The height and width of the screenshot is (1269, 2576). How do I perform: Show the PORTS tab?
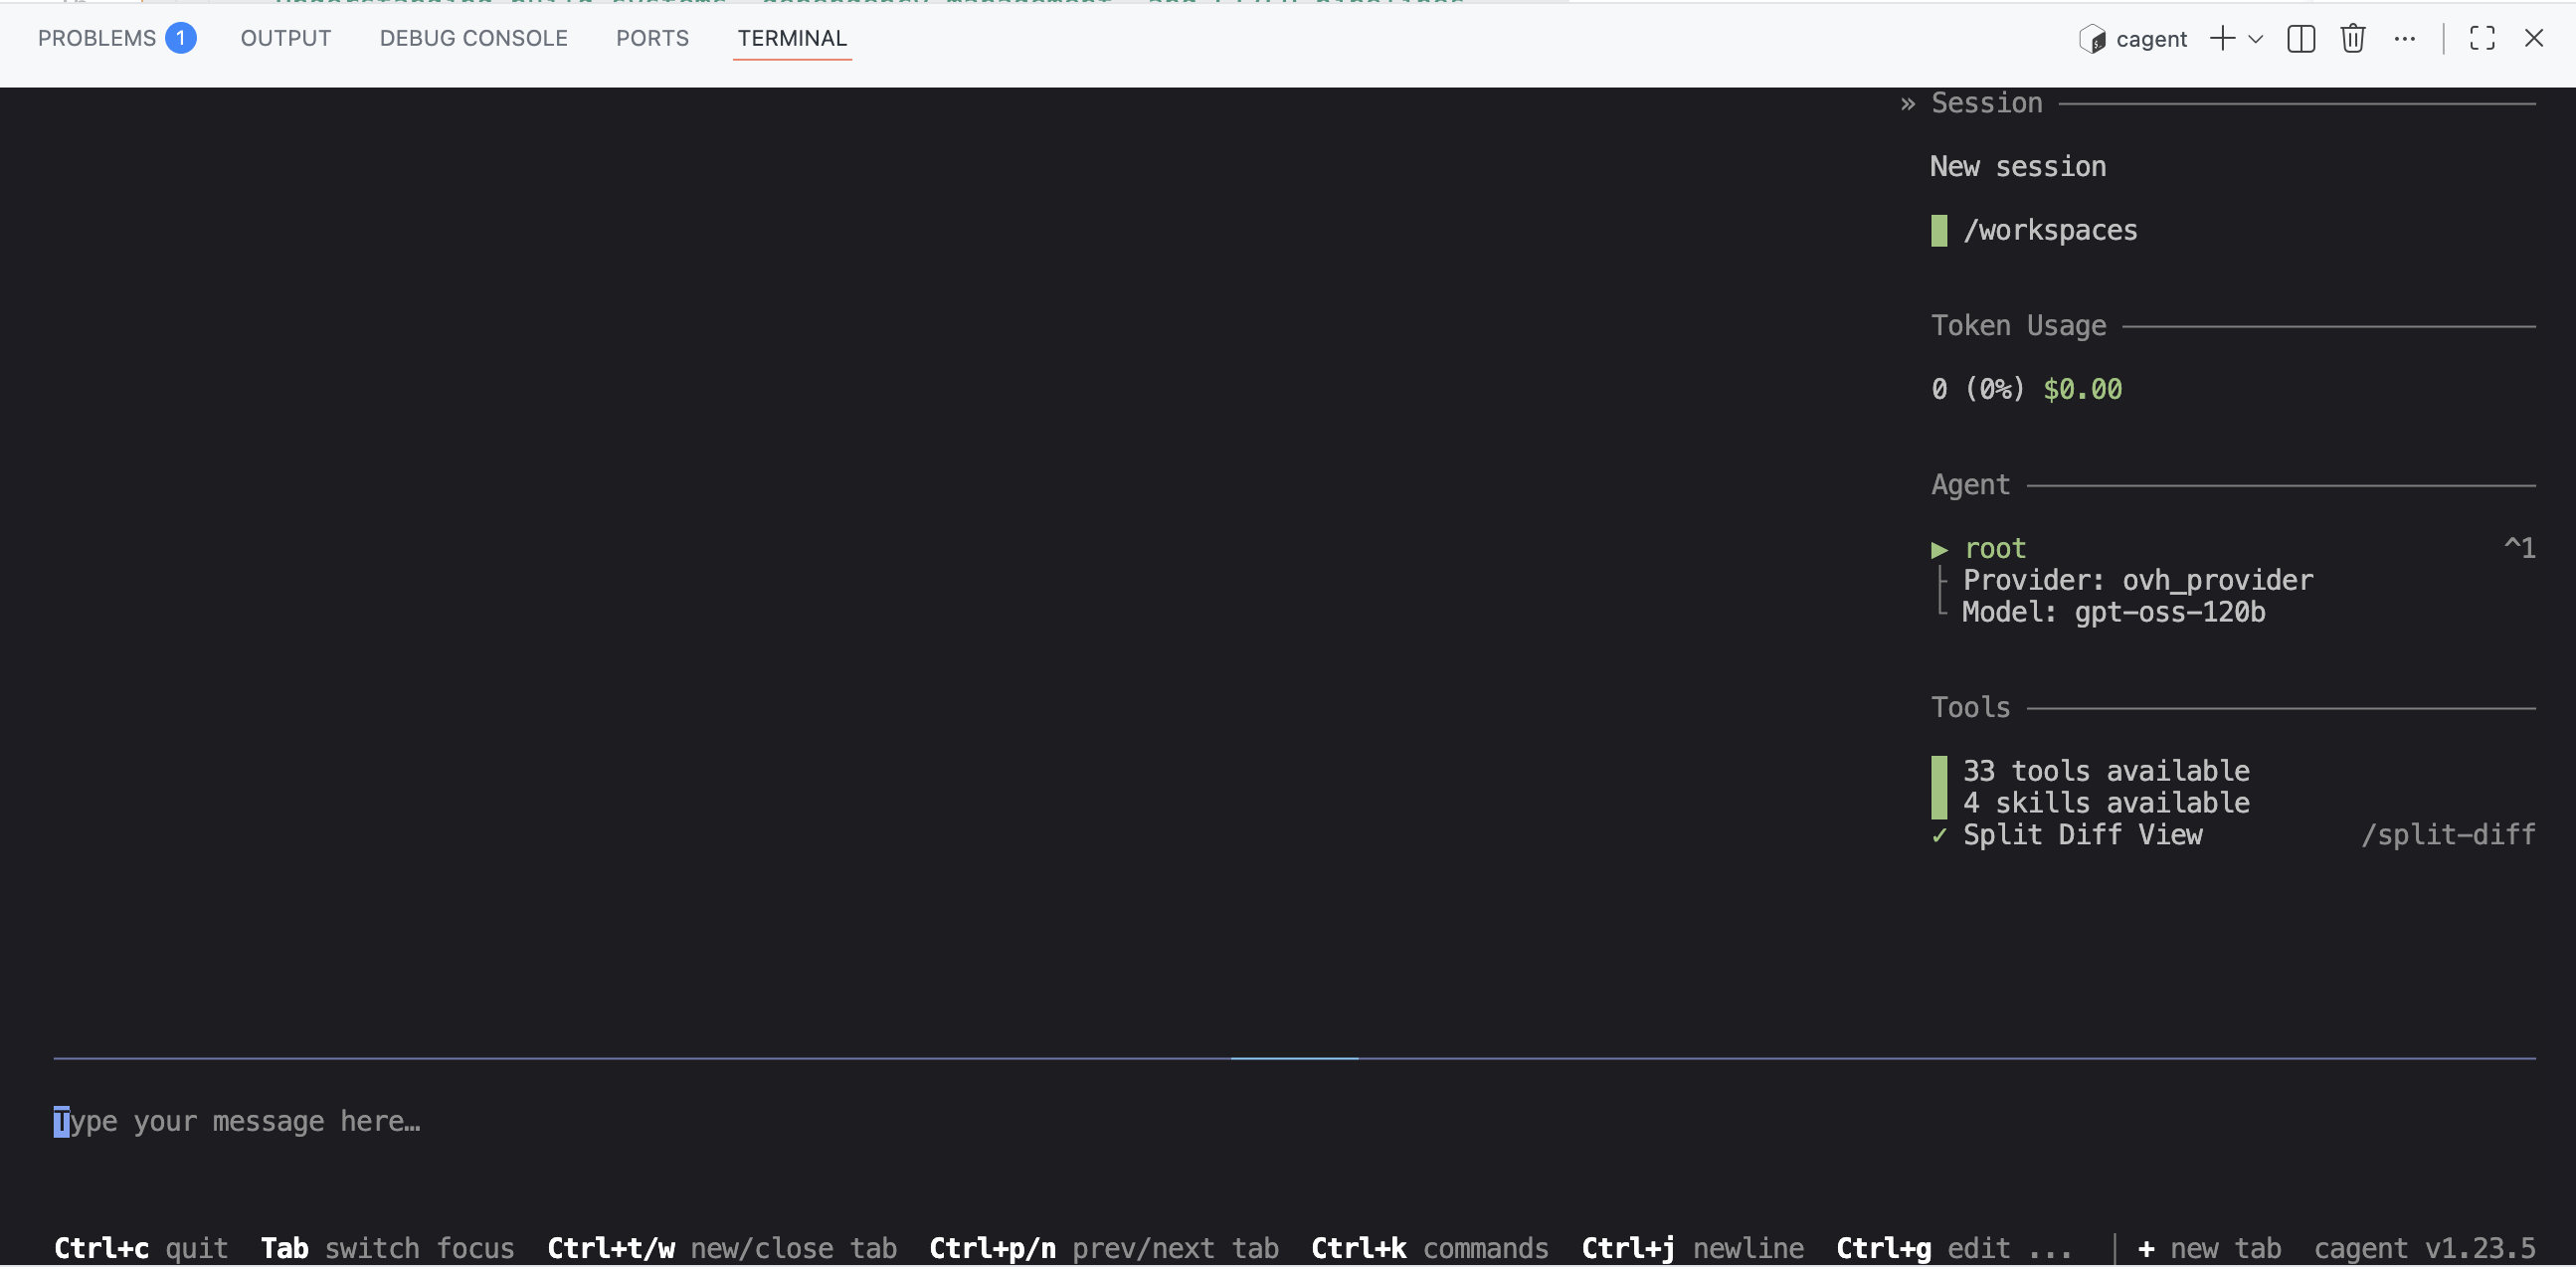point(652,38)
